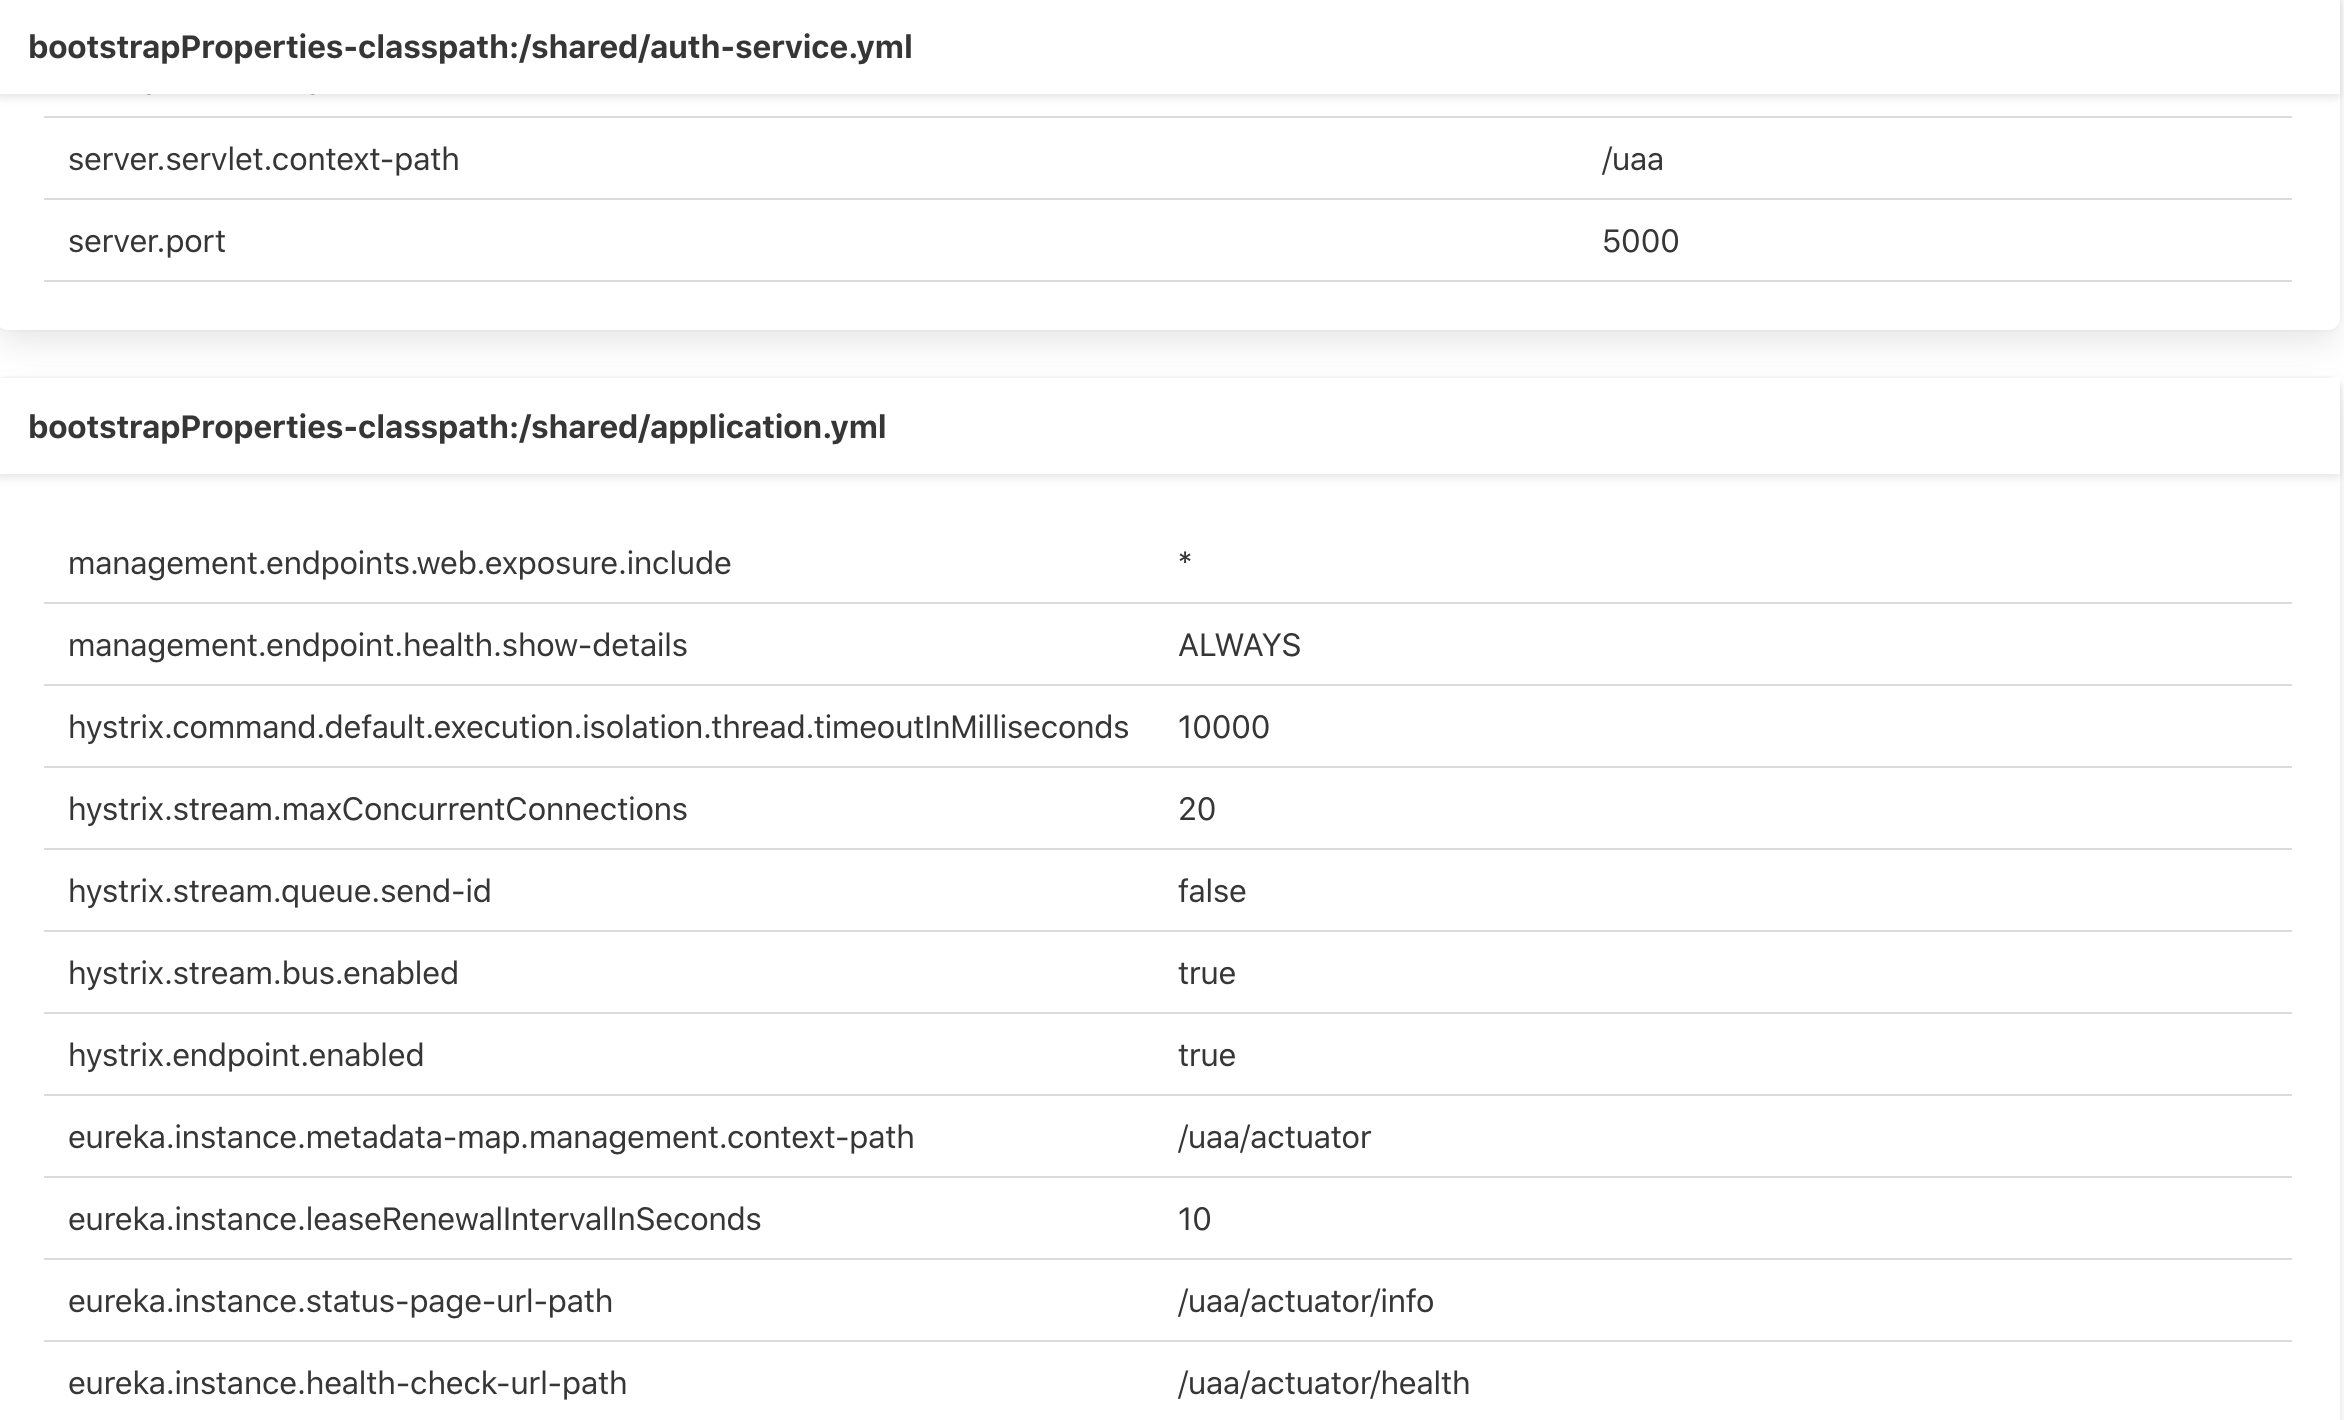Screen dimensions: 2344x1420
Task: Select the server.port property row
Action: [x=147, y=241]
